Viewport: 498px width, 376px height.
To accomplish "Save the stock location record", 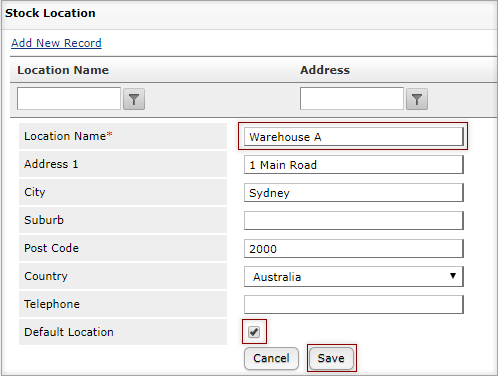I will click(331, 358).
